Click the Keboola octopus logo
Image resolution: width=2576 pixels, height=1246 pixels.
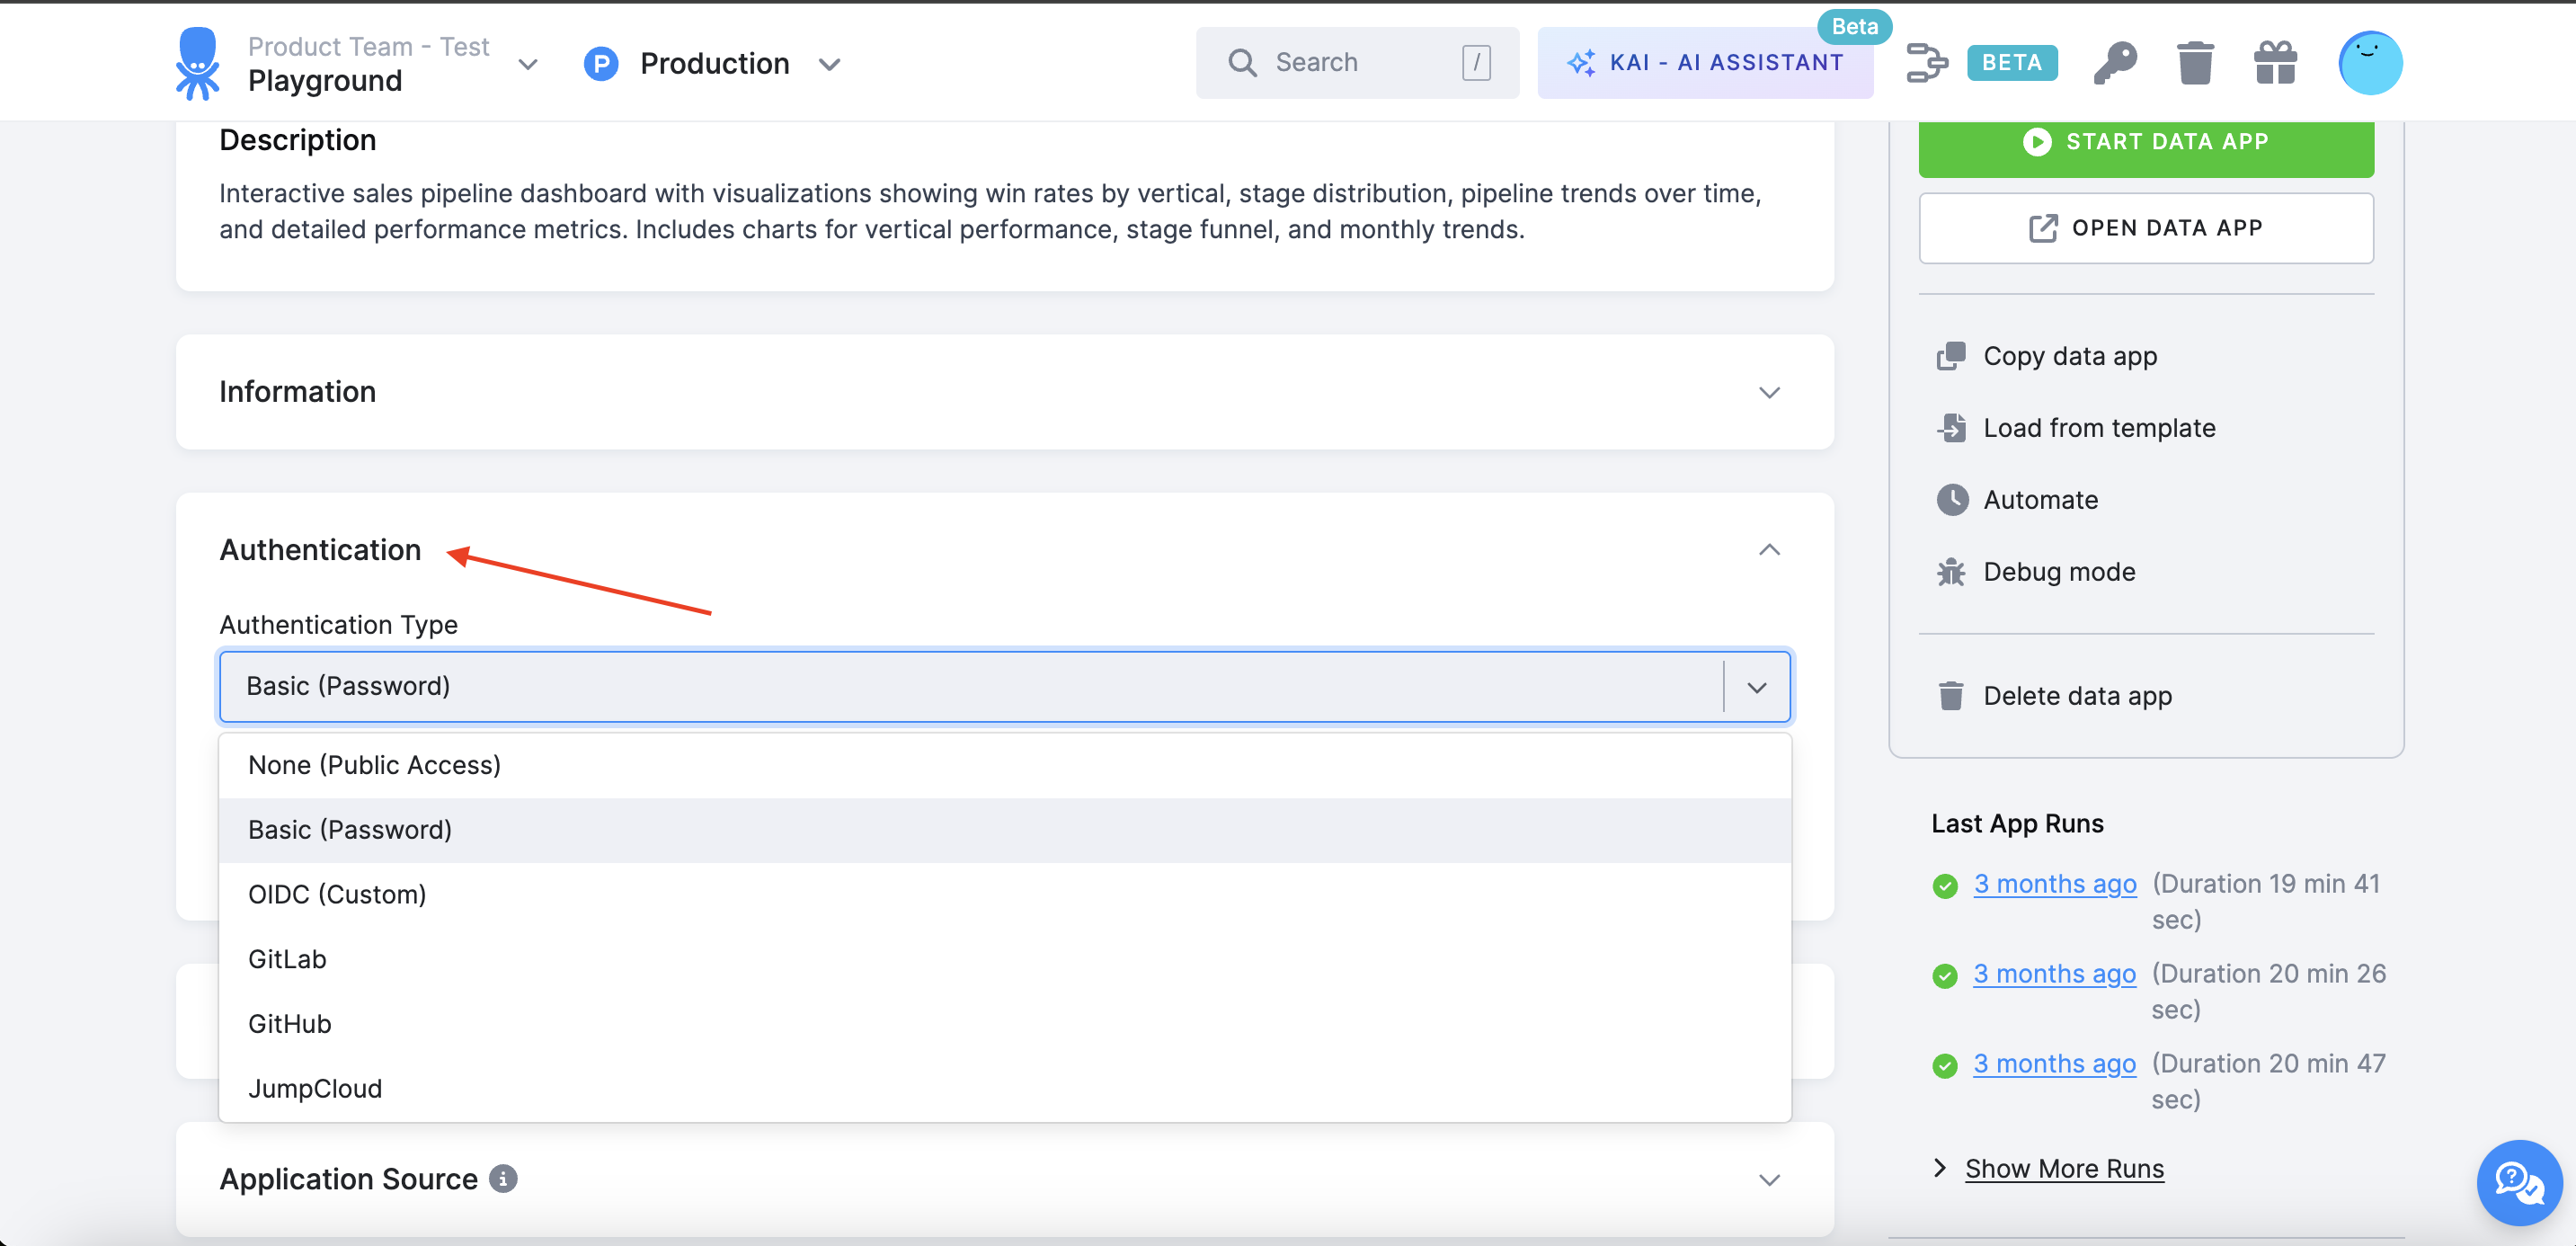(x=197, y=62)
